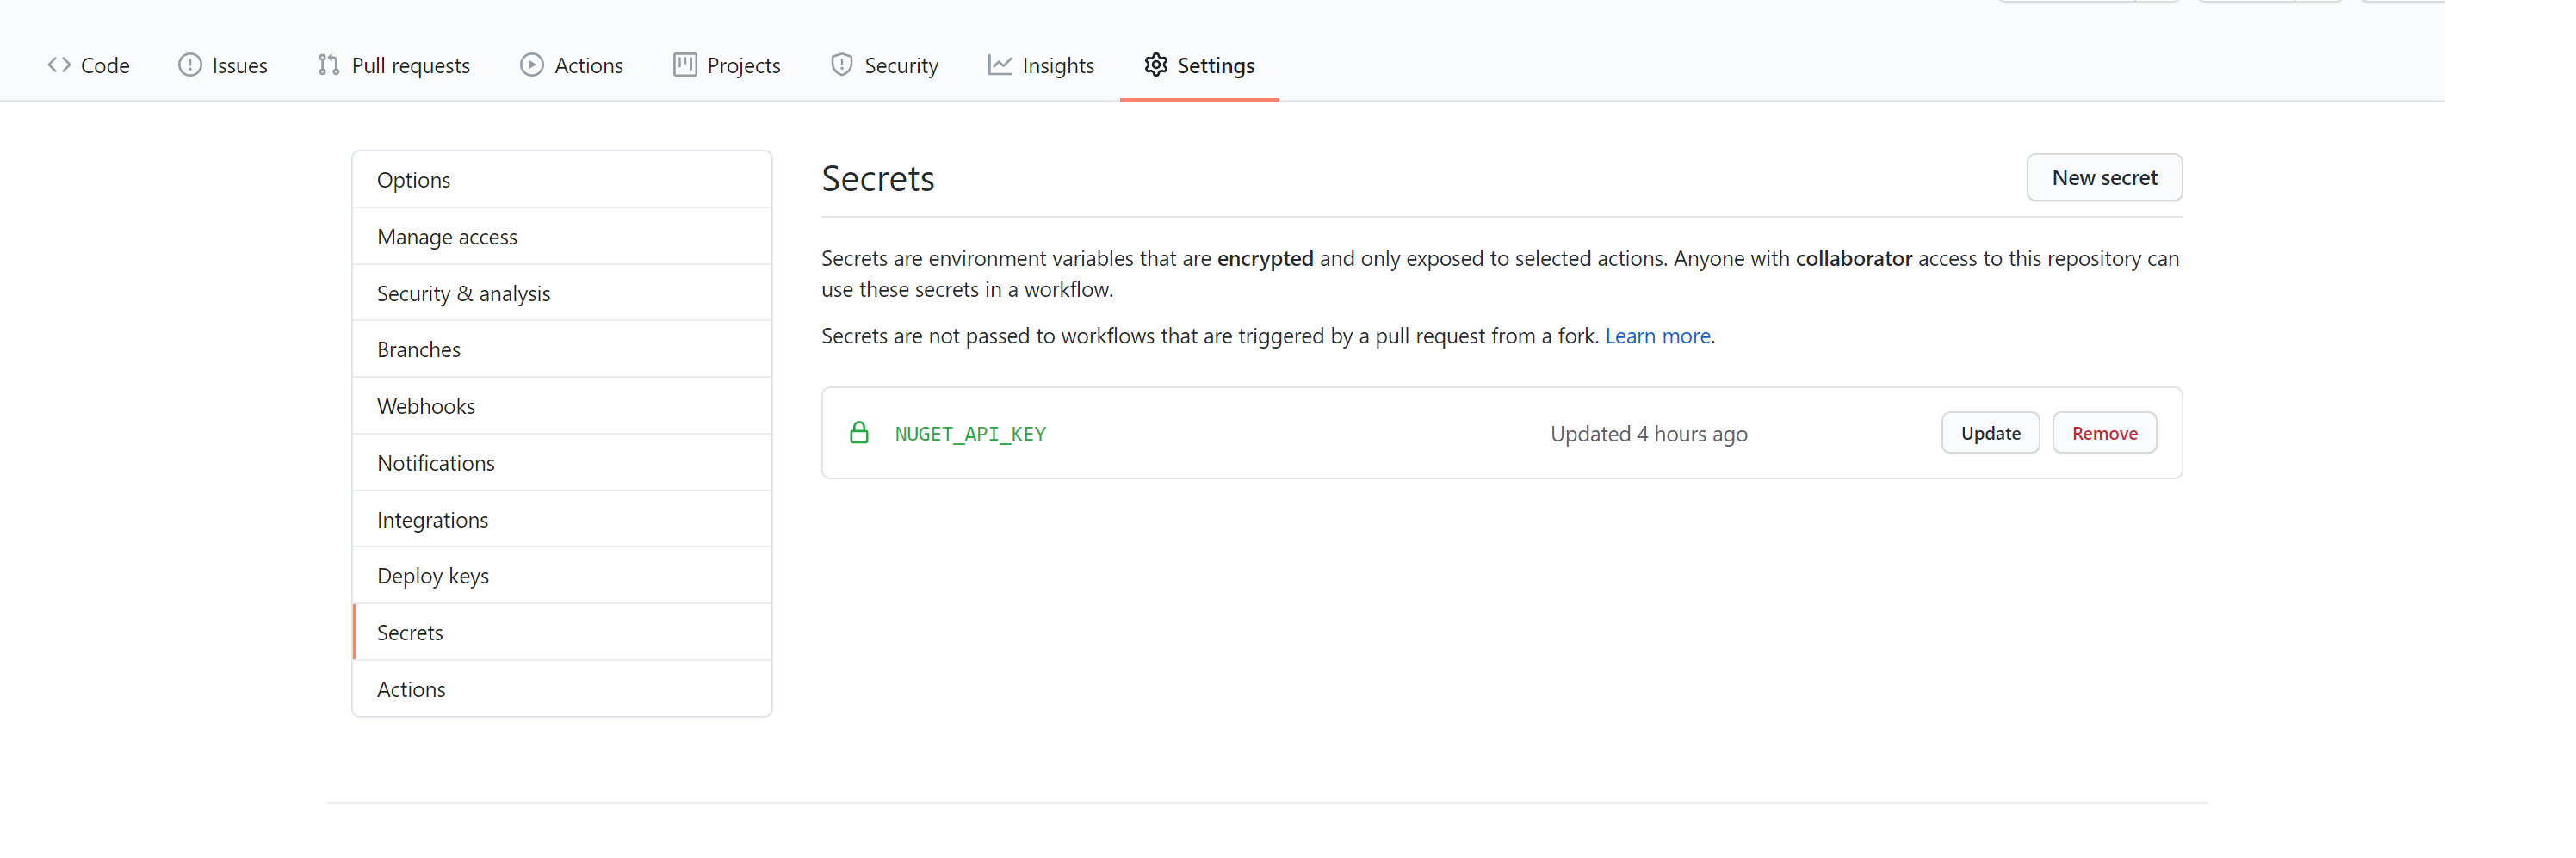Viewport: 2576px width, 858px height.
Task: Select Branches in the settings sidebar
Action: click(418, 350)
